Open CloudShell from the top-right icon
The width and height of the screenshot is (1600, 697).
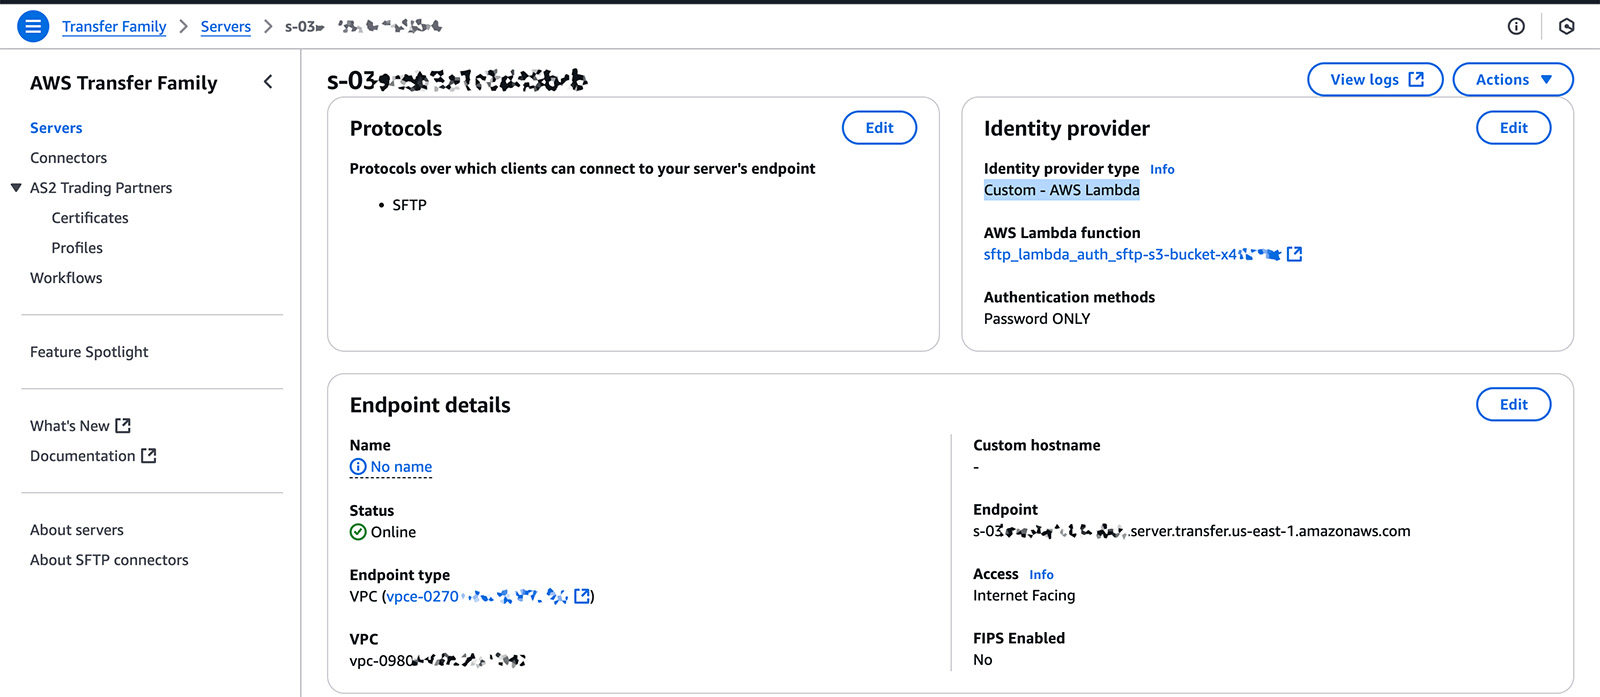tap(1566, 26)
